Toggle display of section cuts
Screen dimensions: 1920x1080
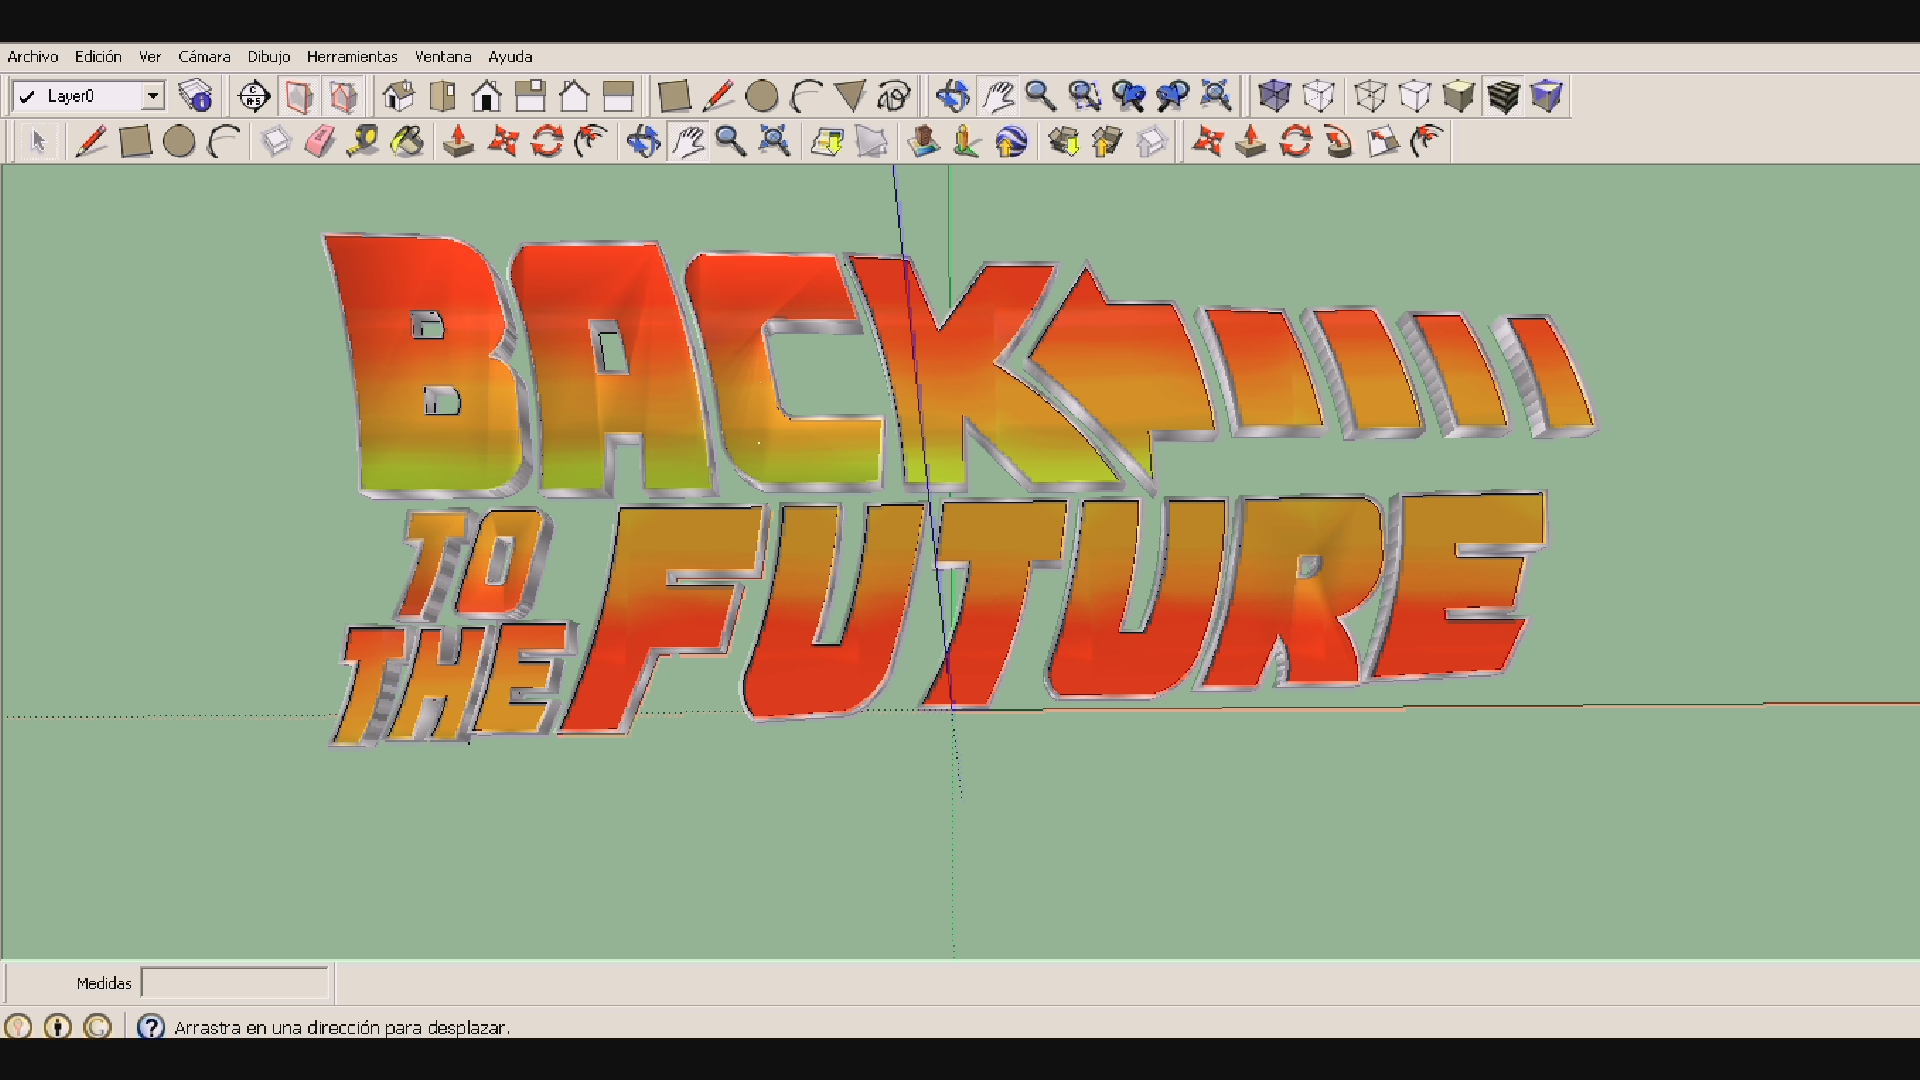(343, 96)
